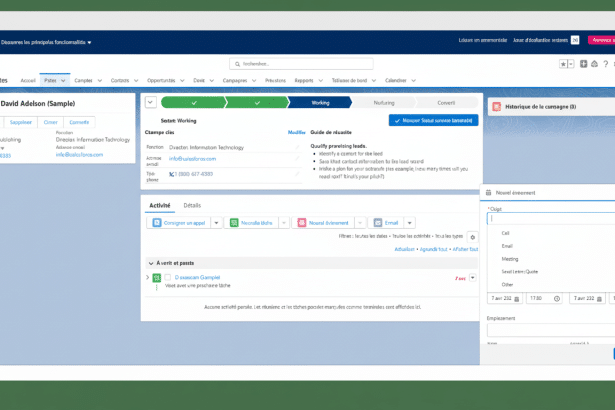Click the Convertir button on lead
Image resolution: width=615 pixels, height=410 pixels.
click(x=79, y=122)
